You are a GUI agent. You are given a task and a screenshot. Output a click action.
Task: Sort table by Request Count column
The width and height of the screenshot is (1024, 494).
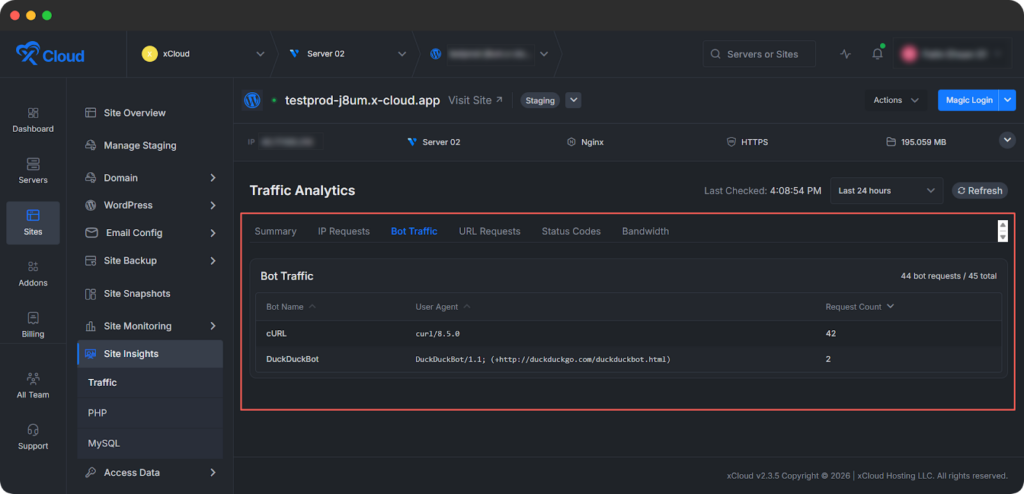(859, 307)
